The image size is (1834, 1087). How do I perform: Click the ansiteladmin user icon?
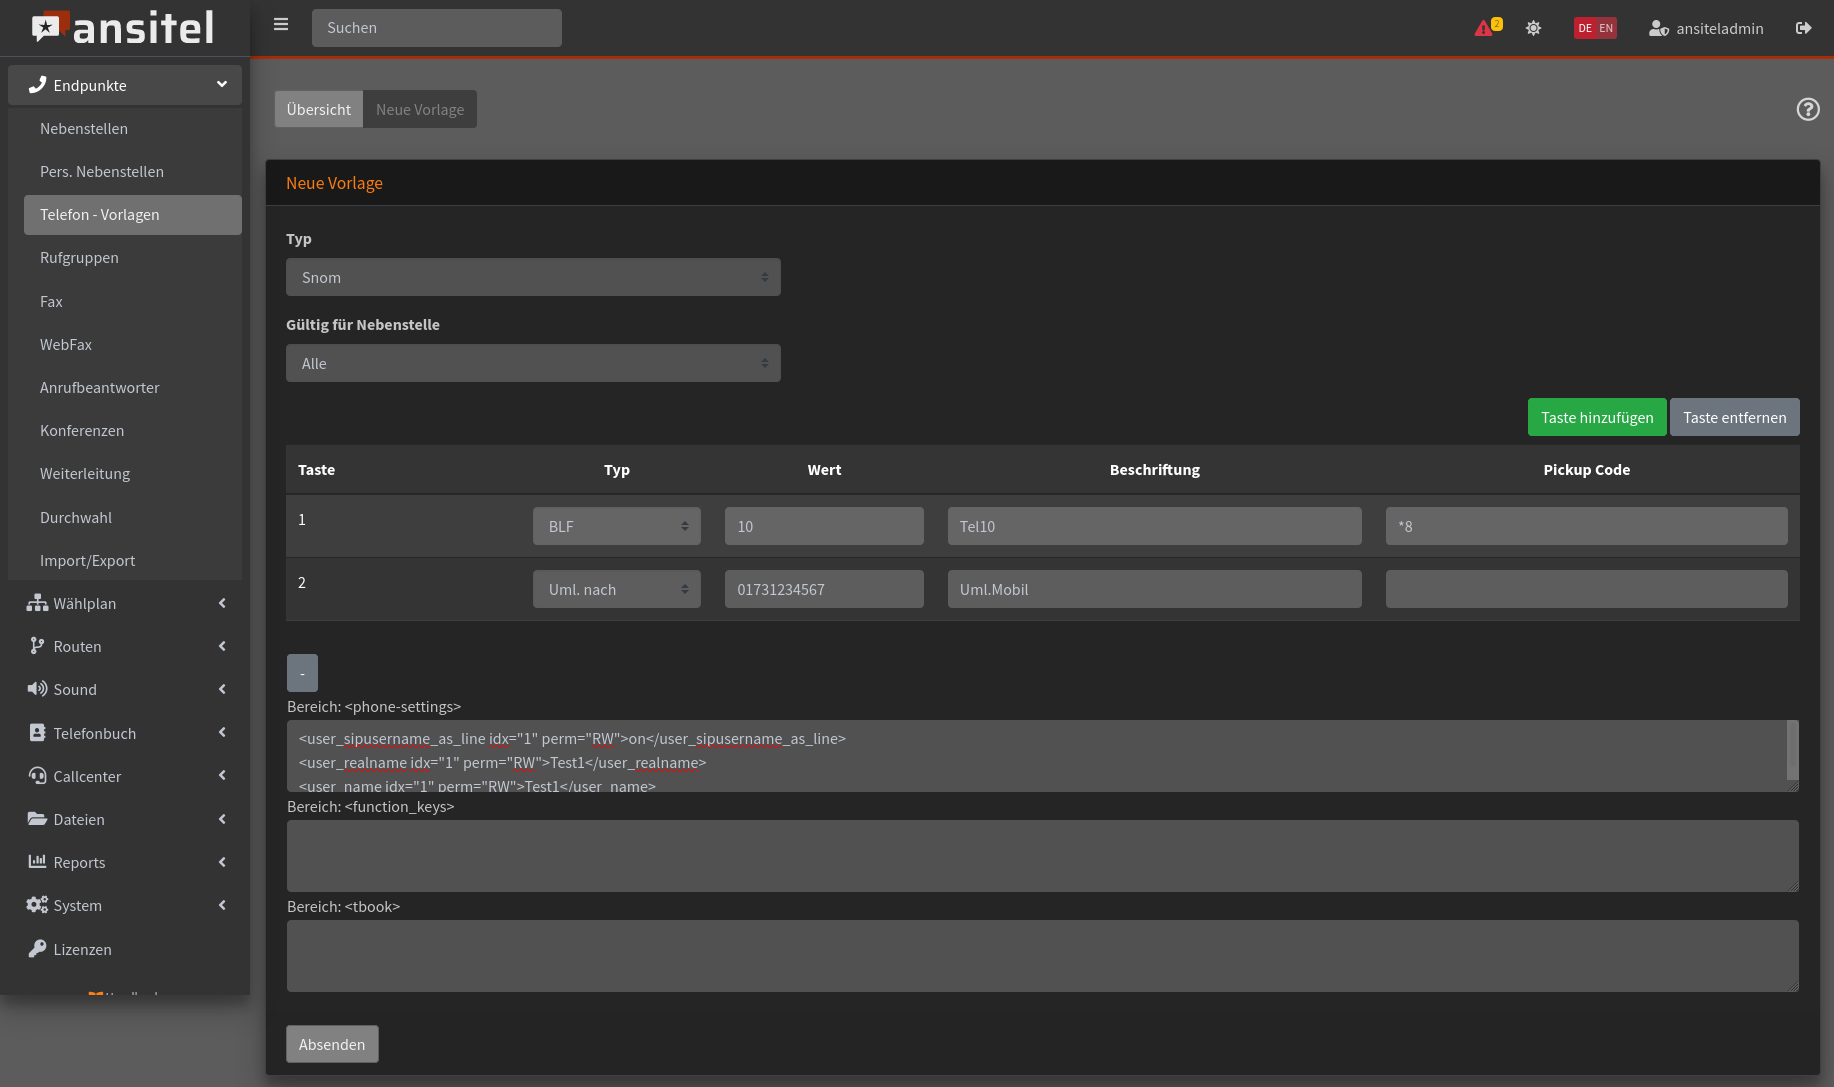tap(1658, 28)
